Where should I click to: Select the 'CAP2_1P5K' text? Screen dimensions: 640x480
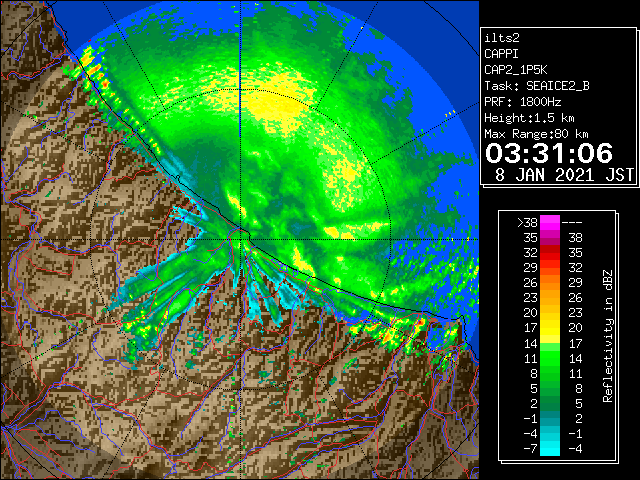coord(516,70)
